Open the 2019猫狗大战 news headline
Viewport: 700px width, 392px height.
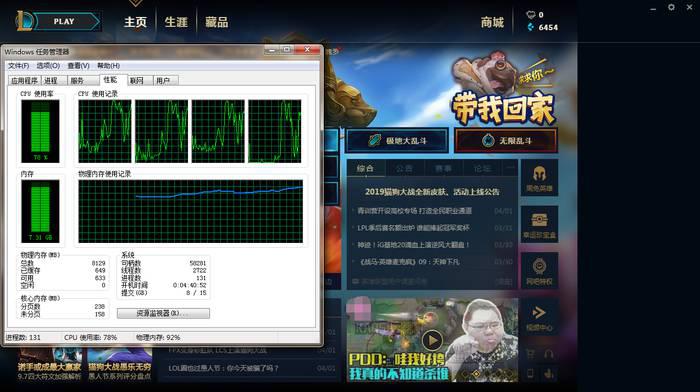432,192
